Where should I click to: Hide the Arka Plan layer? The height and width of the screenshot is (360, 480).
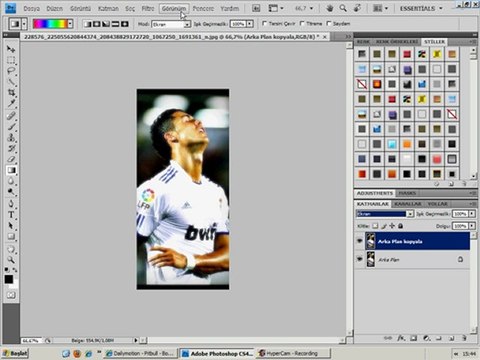click(359, 259)
